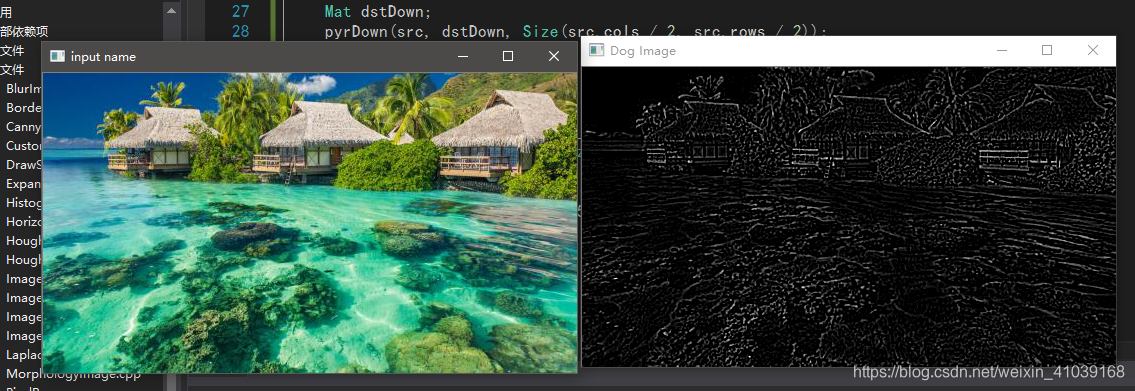Click the tropical photo in input name window
The image size is (1135, 391).
(x=310, y=222)
